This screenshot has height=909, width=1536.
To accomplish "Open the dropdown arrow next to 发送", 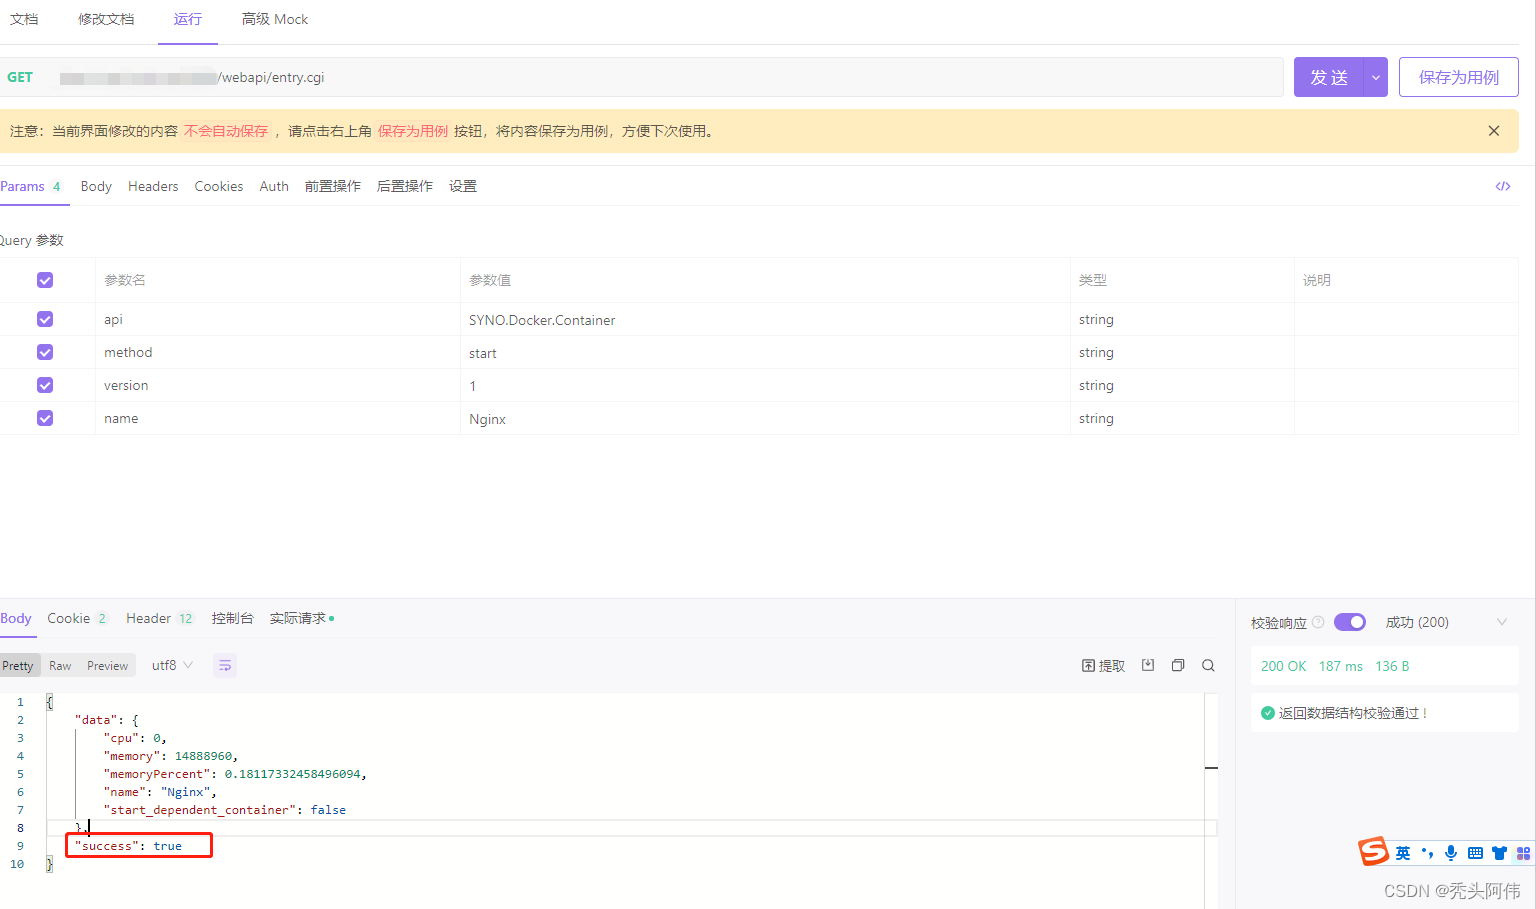I will click(1376, 77).
